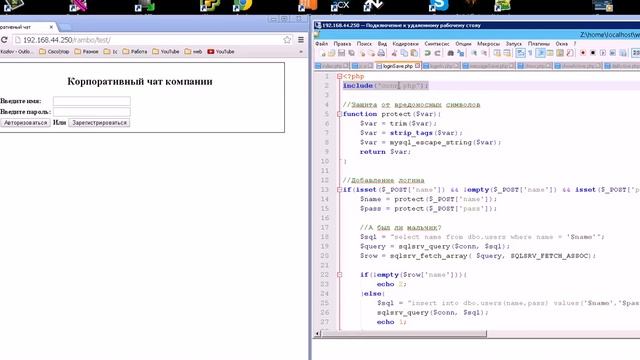Open the Плагины menu

click(538, 44)
